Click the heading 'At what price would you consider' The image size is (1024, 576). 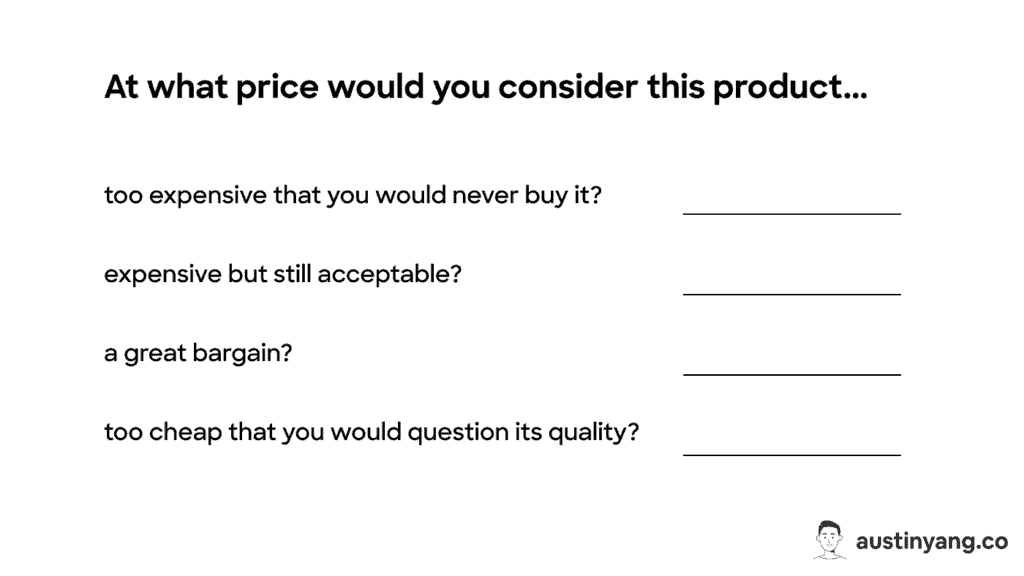pyautogui.click(x=370, y=88)
